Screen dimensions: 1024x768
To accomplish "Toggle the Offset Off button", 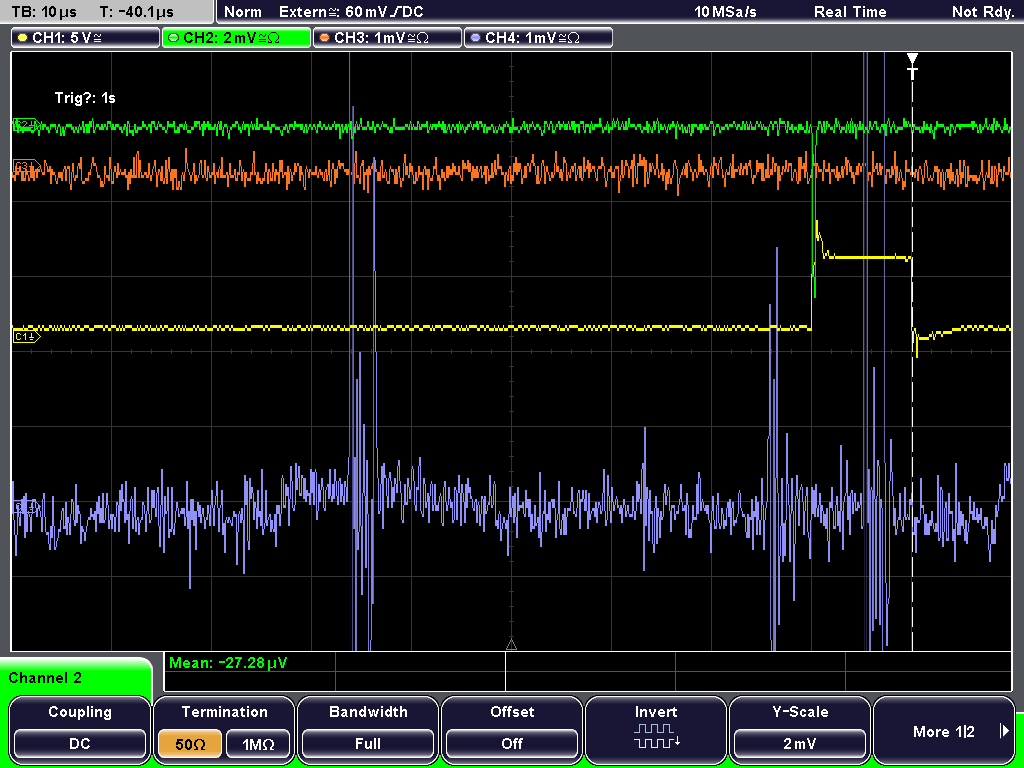I will click(x=512, y=744).
